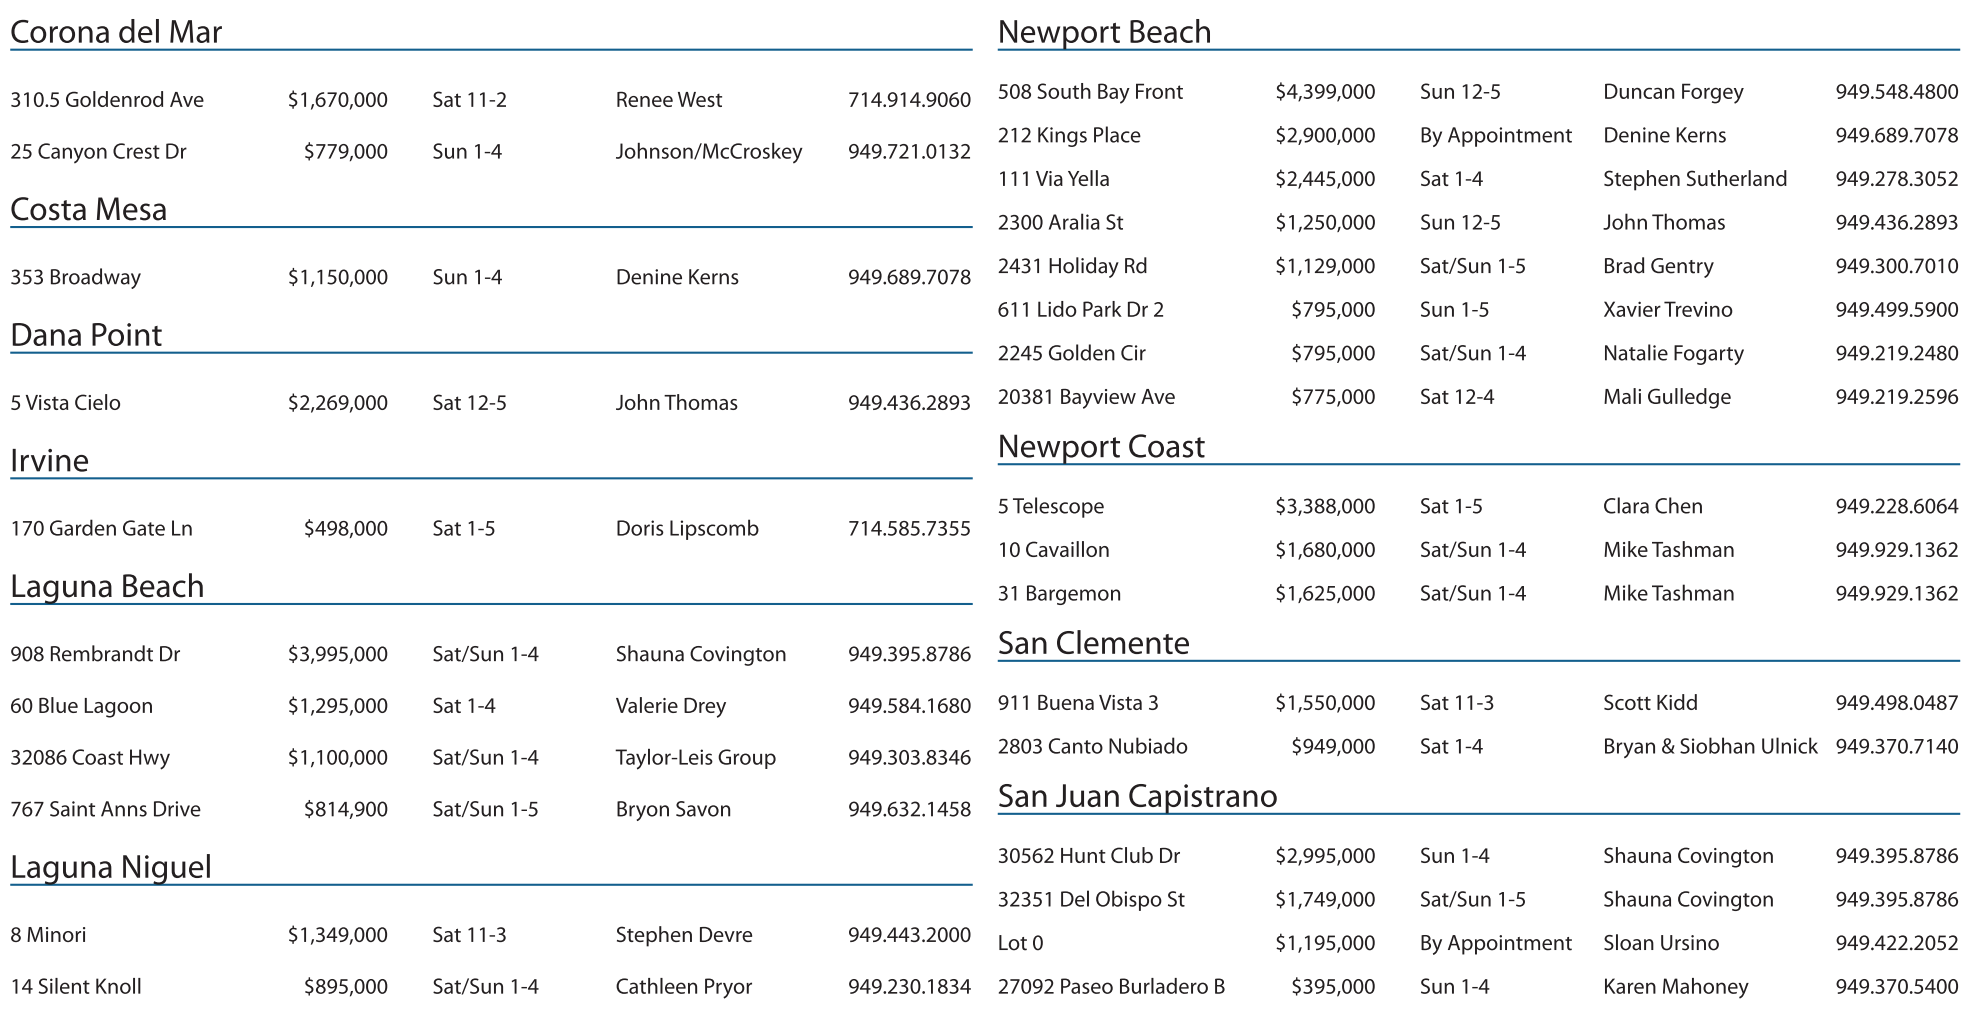Click agent name Doris Lipscomb
Viewport: 1970px width, 1014px height.
tap(686, 528)
